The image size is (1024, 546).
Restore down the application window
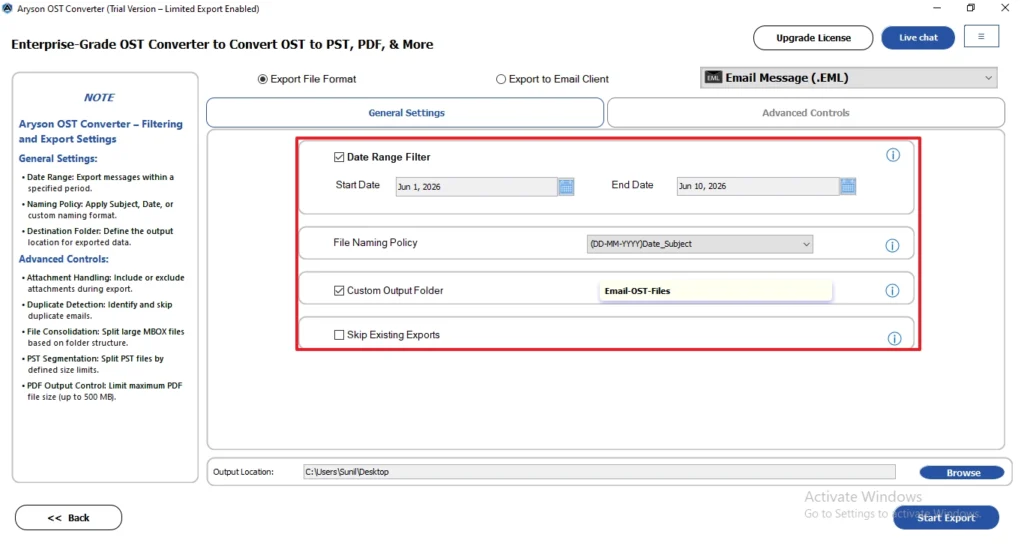point(970,8)
